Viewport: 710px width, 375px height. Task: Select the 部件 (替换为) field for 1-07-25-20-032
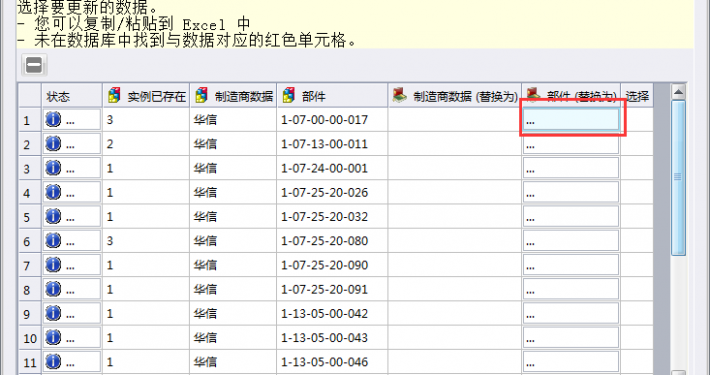(x=571, y=216)
